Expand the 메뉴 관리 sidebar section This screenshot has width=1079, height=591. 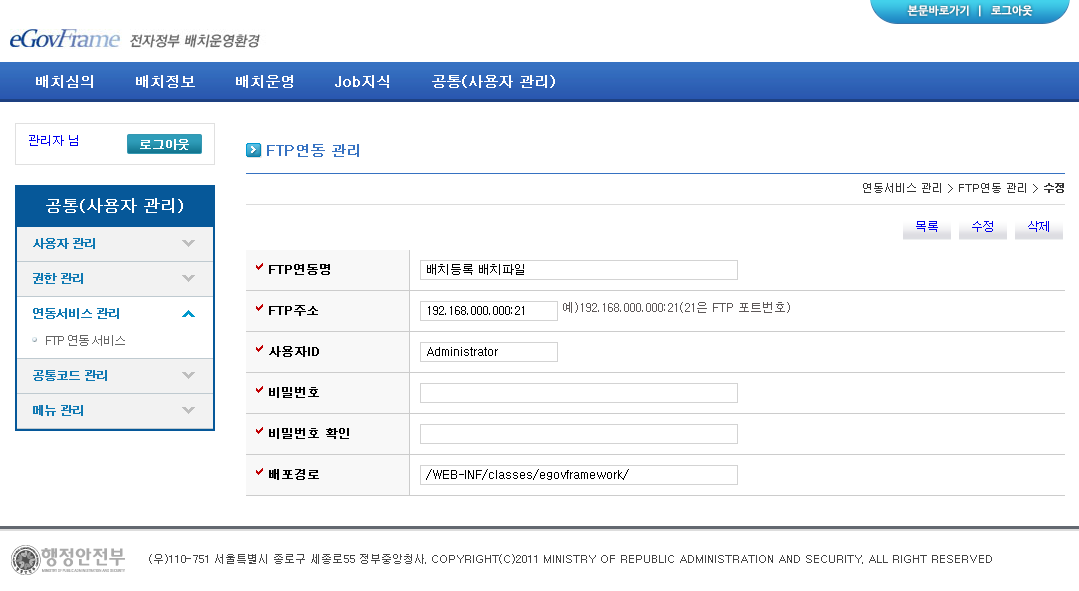tap(114, 410)
